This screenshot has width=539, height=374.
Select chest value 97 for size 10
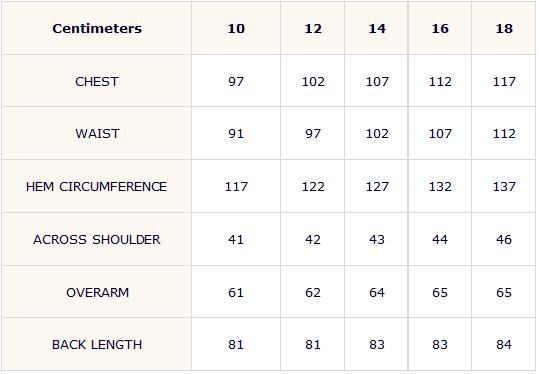click(x=236, y=81)
